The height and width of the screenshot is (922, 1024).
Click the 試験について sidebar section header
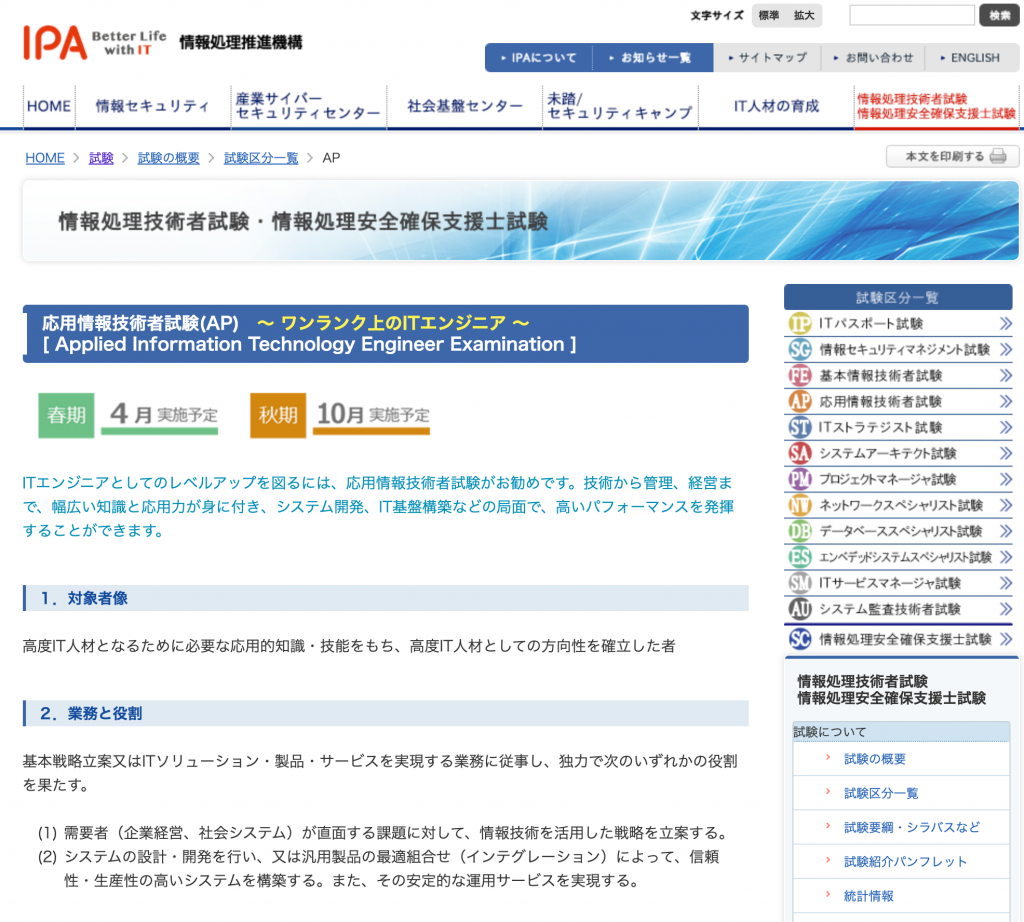pos(901,731)
